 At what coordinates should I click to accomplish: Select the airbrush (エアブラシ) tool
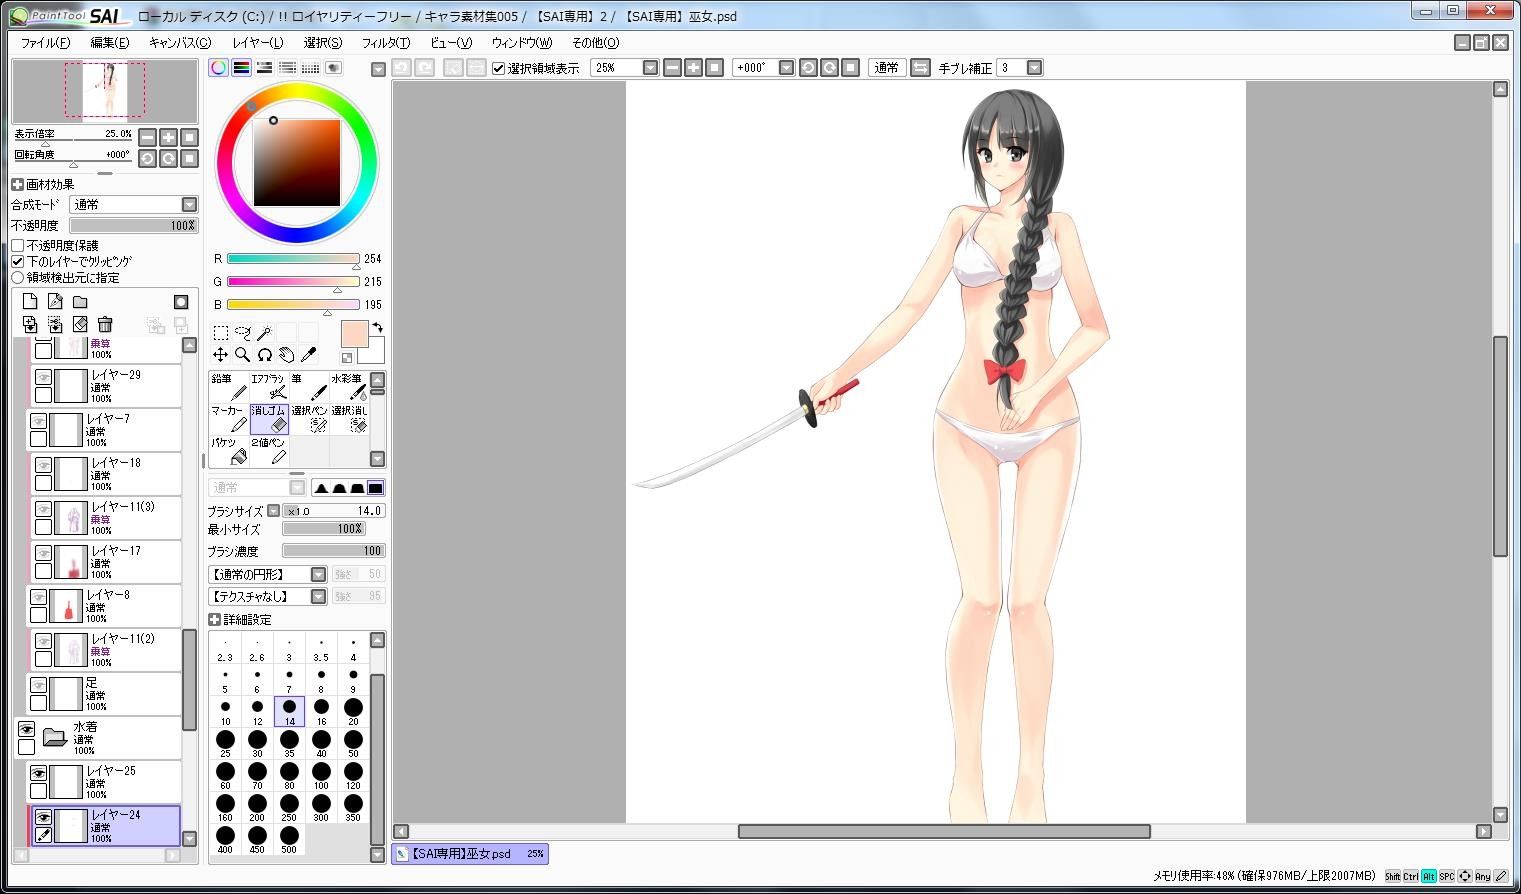(x=269, y=387)
